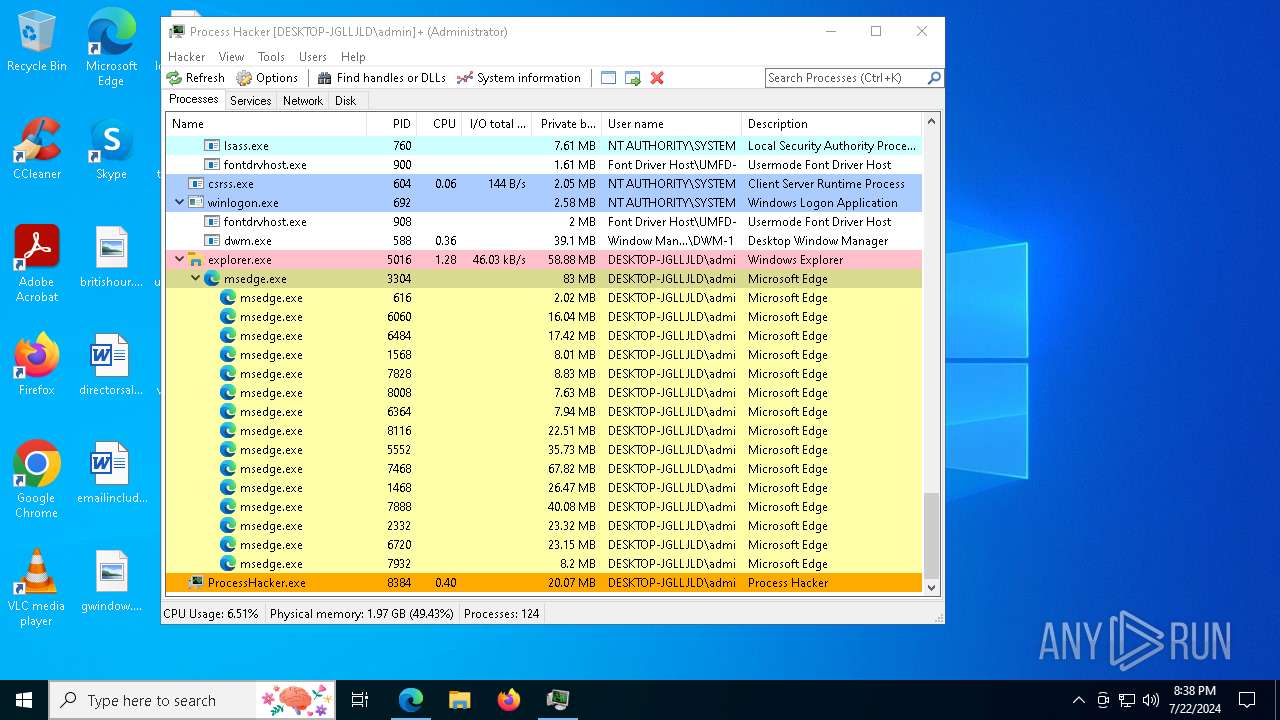Select the Processes tab
This screenshot has width=1280, height=720.
pos(193,100)
